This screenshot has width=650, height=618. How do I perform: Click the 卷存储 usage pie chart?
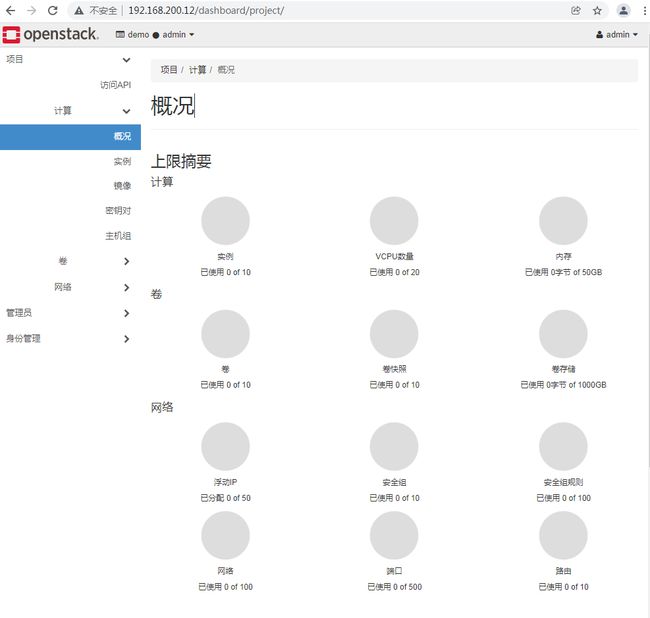point(563,334)
